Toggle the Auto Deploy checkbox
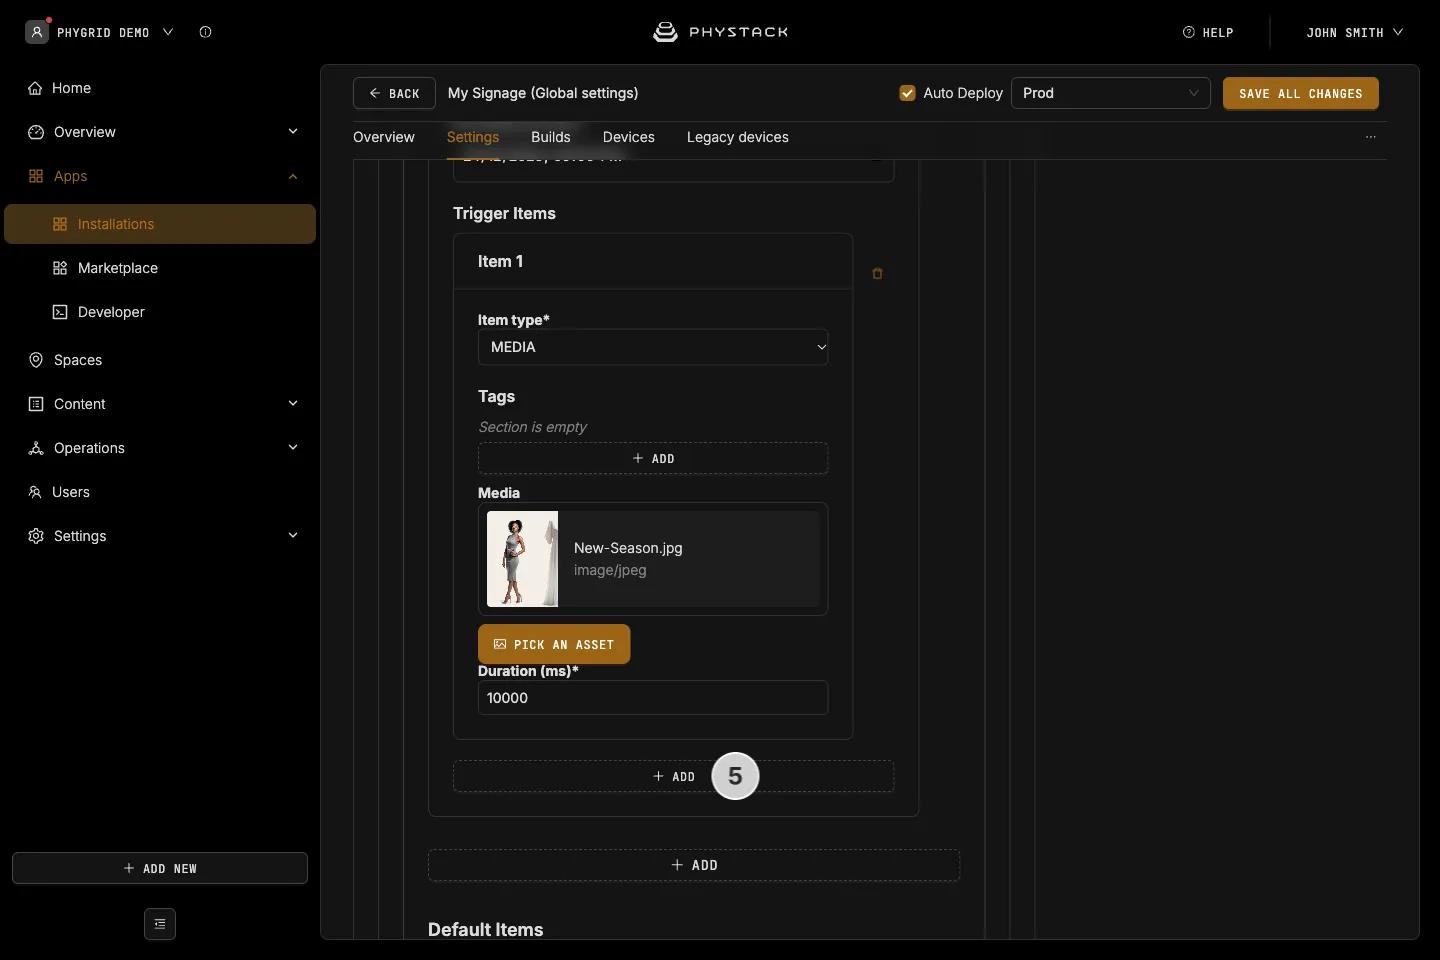The width and height of the screenshot is (1440, 960). [907, 93]
